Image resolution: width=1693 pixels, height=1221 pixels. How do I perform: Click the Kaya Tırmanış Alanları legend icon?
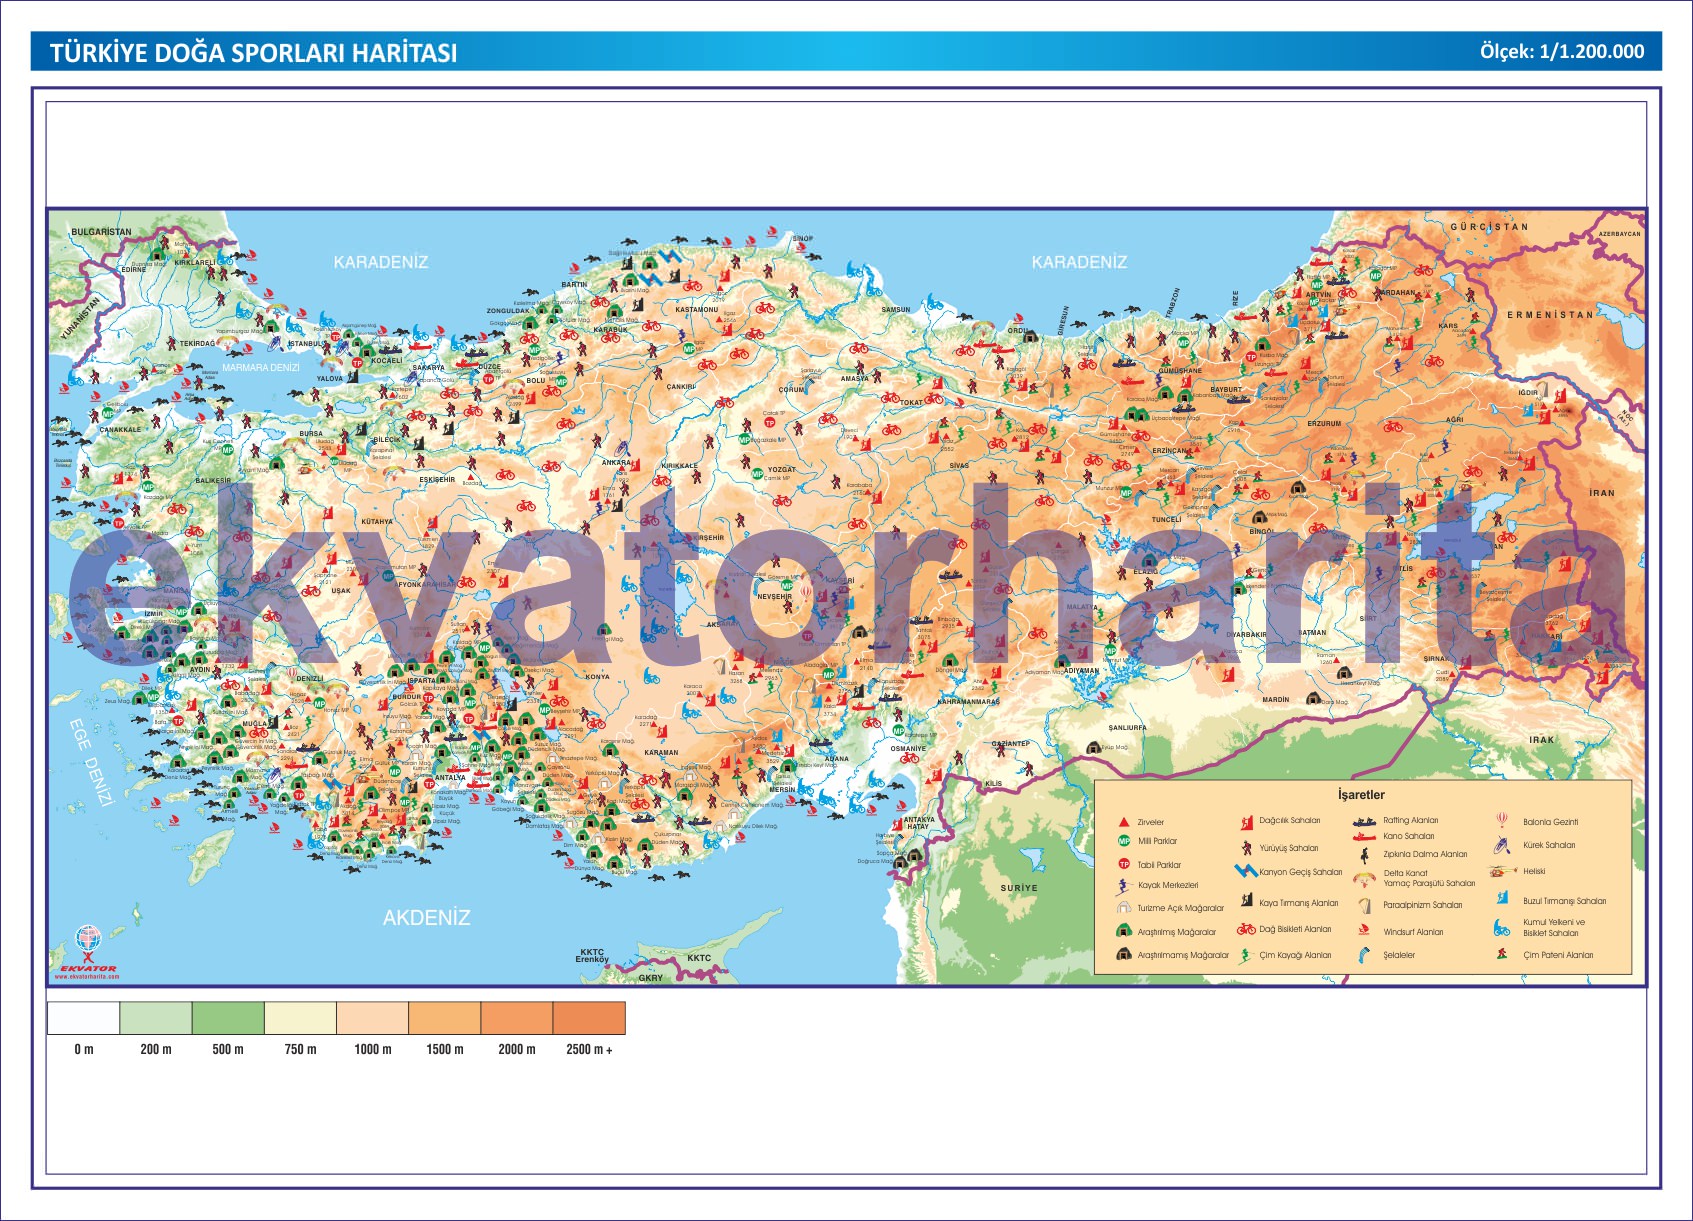(1246, 901)
